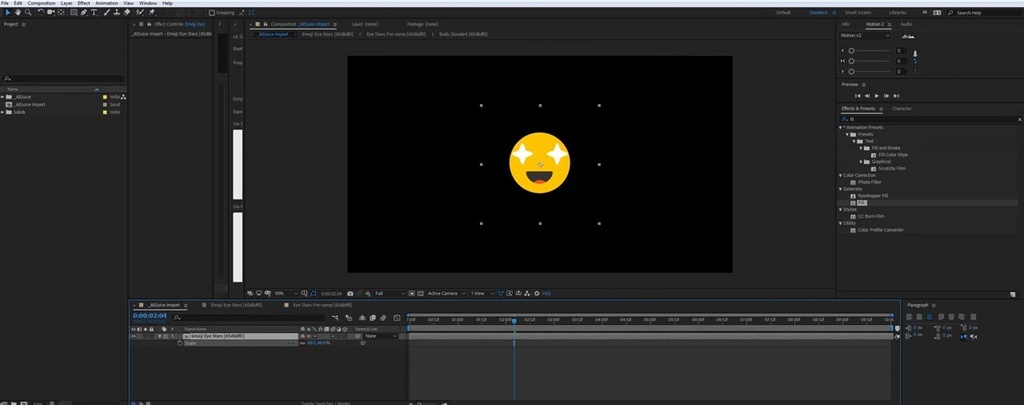Open the Window menu
The image size is (1024, 405).
[148, 3]
